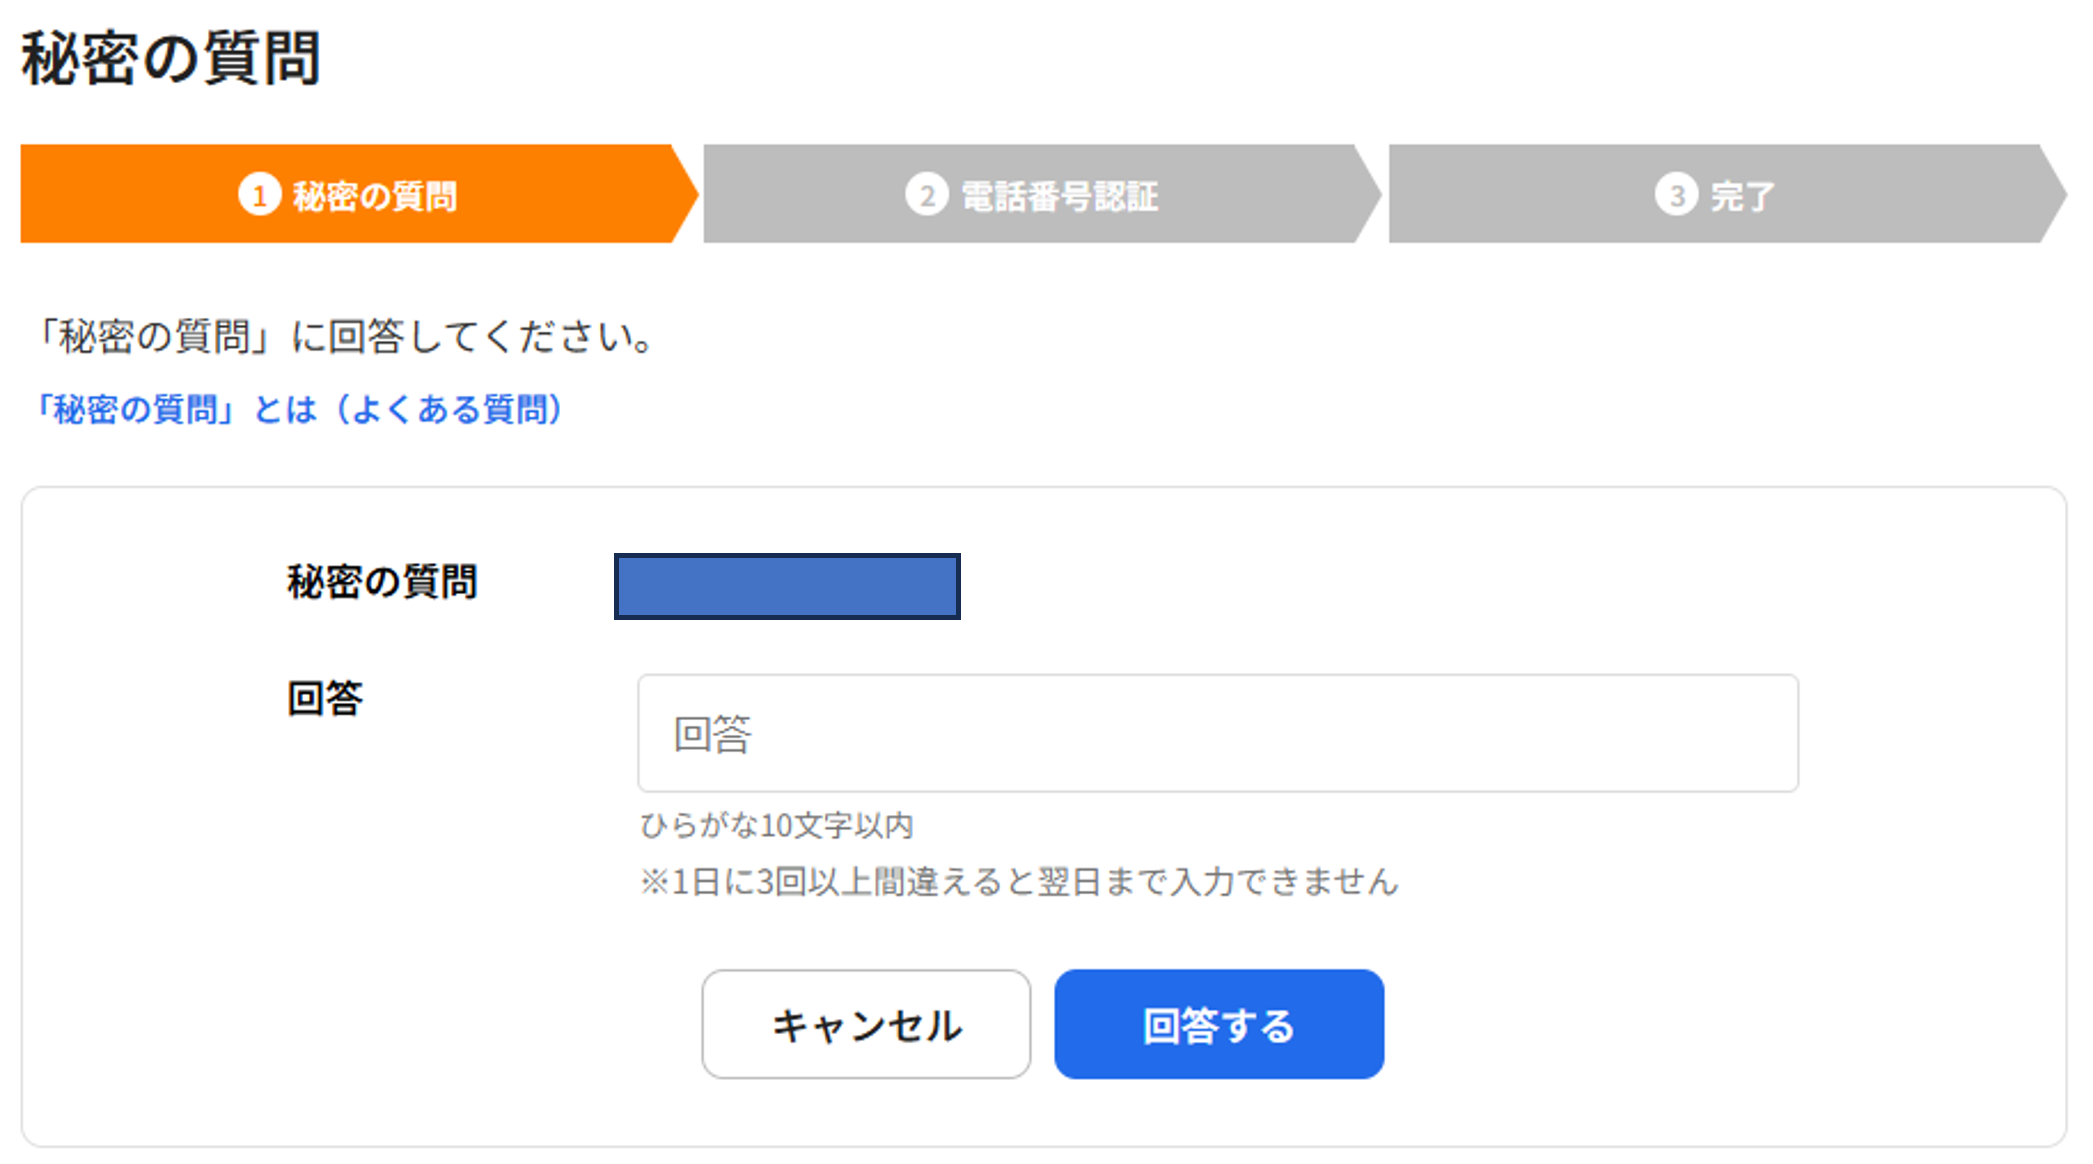Viewport: 2093px width, 1164px height.
Task: Click the orange arrow tip of step one
Action: (x=686, y=194)
